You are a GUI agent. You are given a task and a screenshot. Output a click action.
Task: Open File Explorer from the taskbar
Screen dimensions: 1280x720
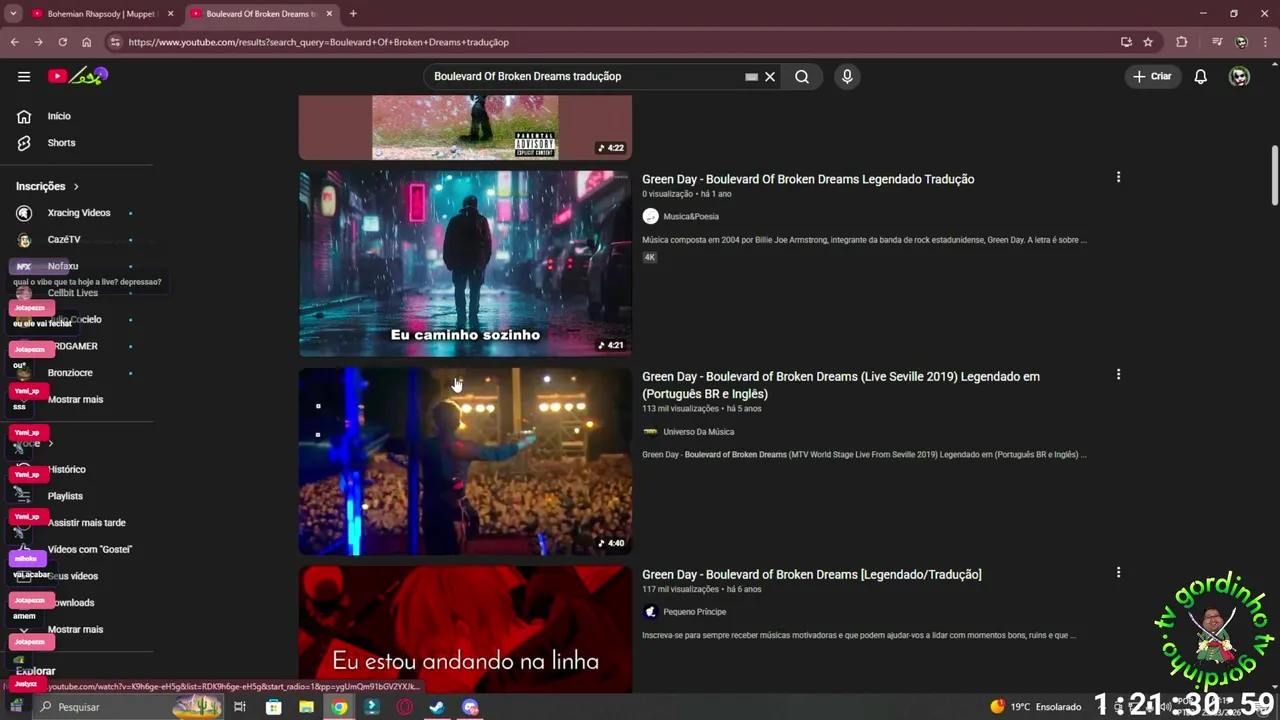point(306,707)
